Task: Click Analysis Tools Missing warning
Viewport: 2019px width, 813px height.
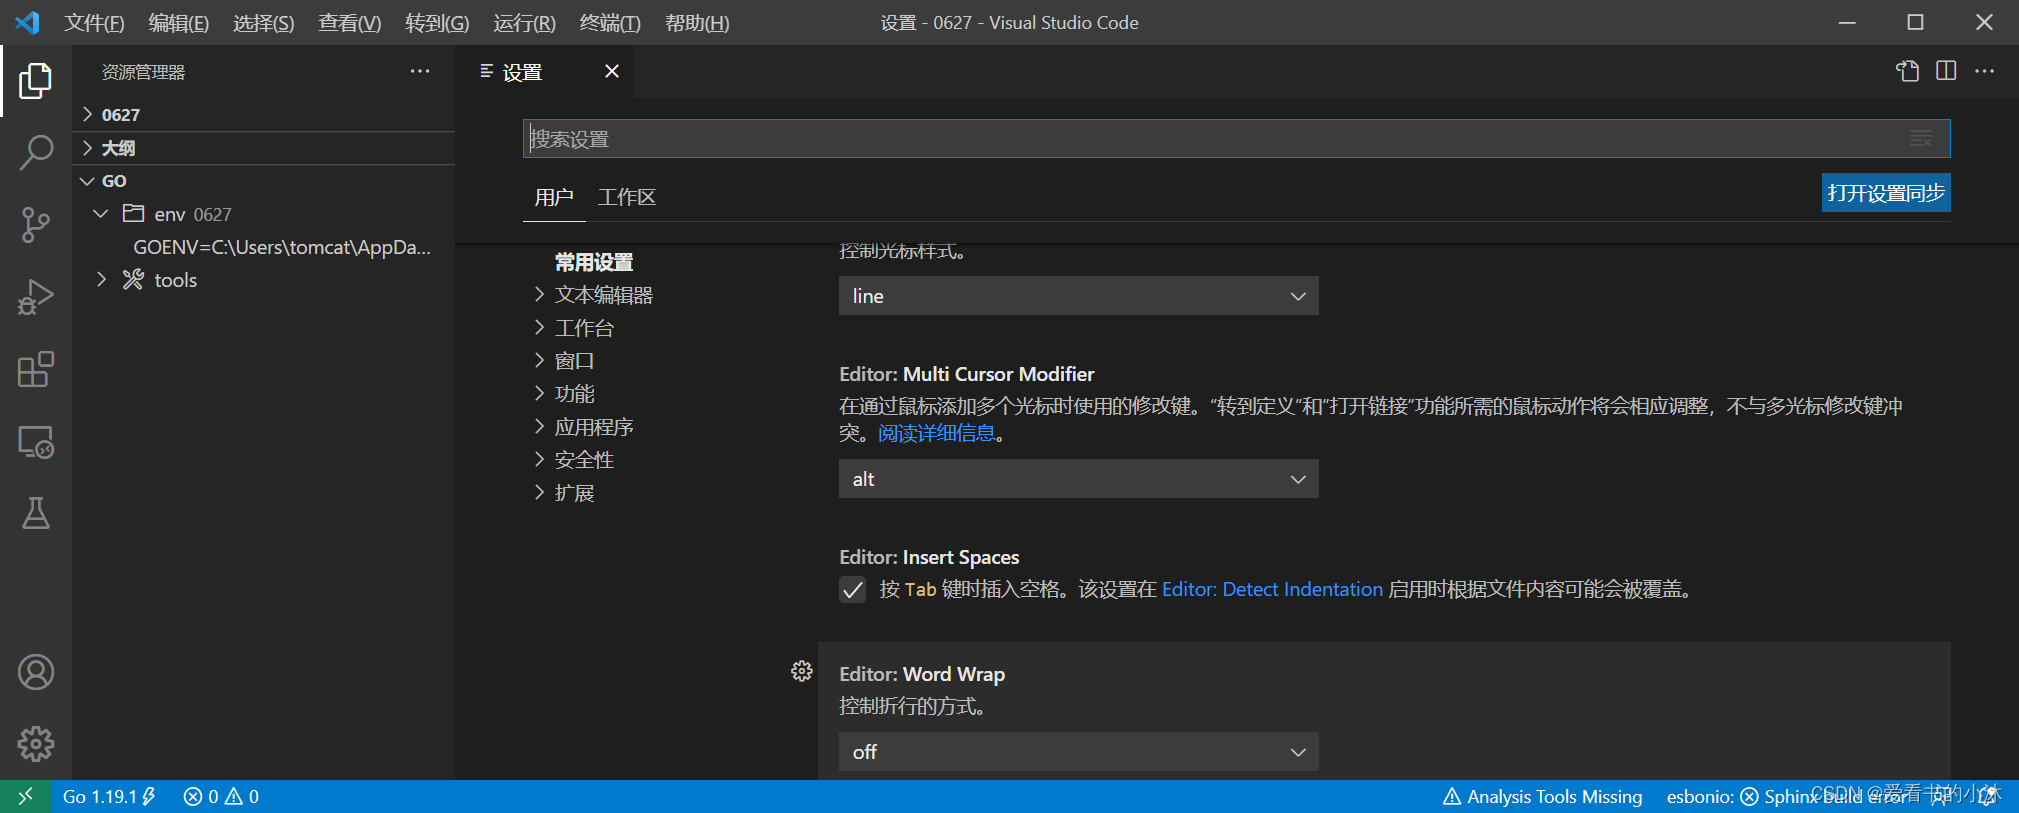Action: [1542, 796]
